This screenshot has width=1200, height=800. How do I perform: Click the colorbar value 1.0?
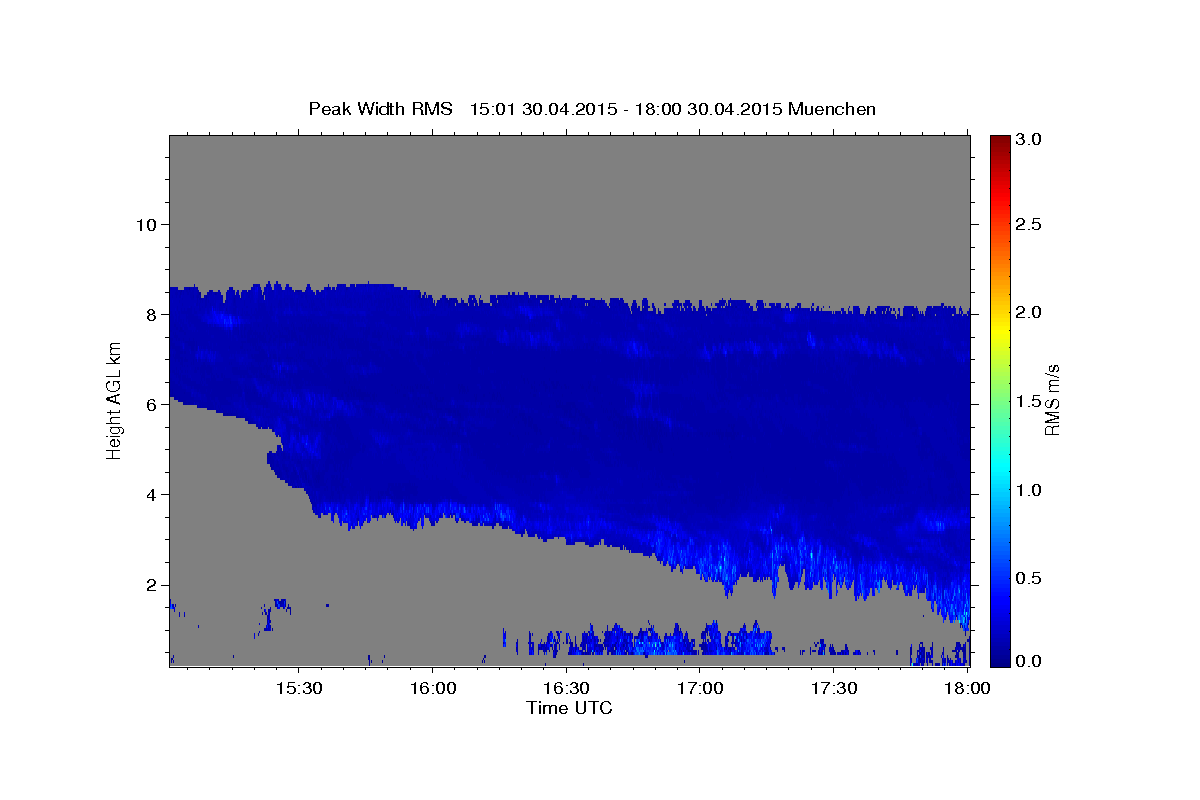pyautogui.click(x=1029, y=490)
